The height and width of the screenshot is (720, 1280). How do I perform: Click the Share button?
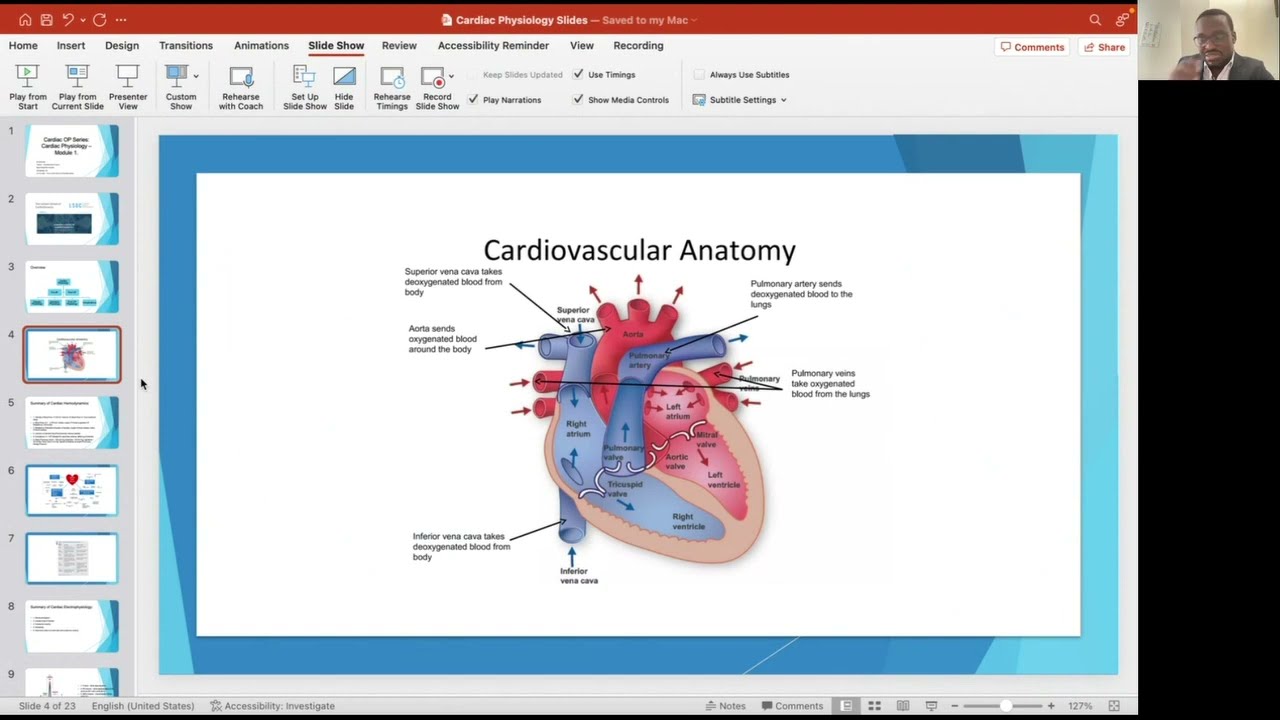coord(1104,47)
